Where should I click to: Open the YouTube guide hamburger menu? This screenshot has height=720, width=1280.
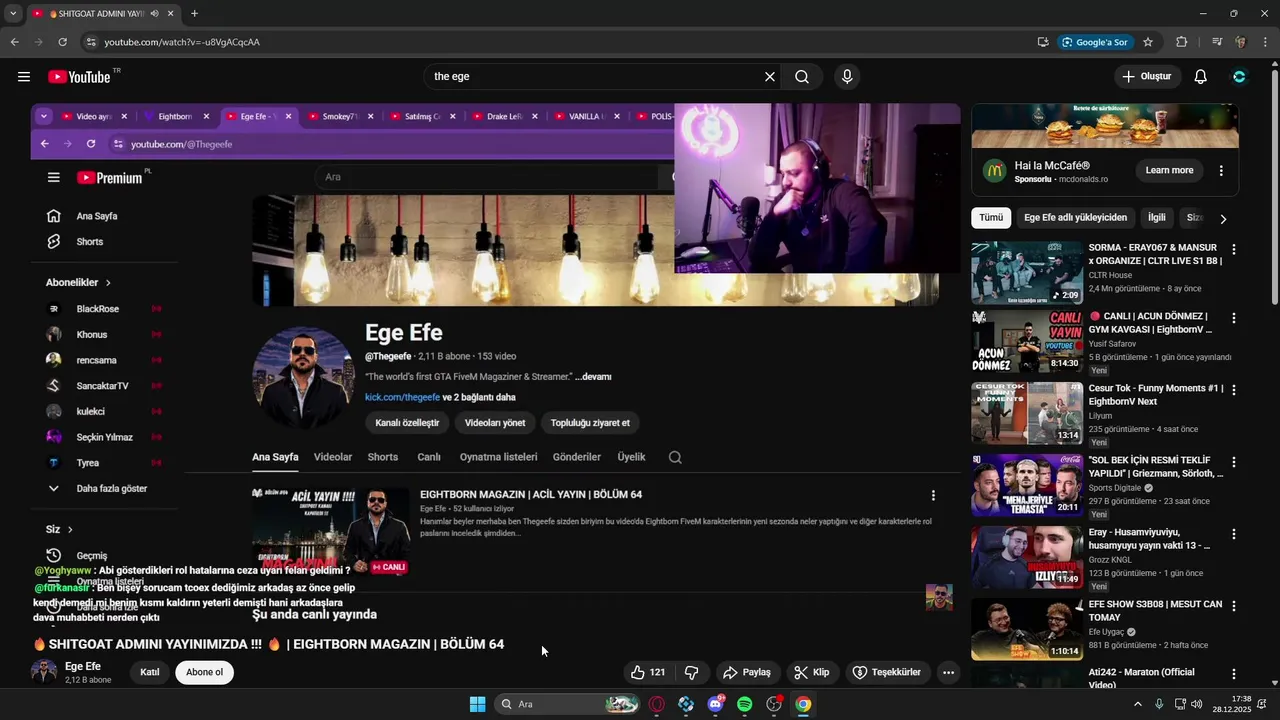(24, 77)
